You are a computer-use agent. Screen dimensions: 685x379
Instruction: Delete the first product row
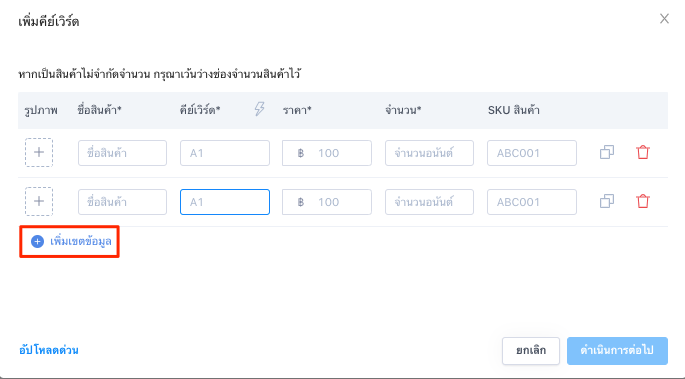tap(643, 152)
